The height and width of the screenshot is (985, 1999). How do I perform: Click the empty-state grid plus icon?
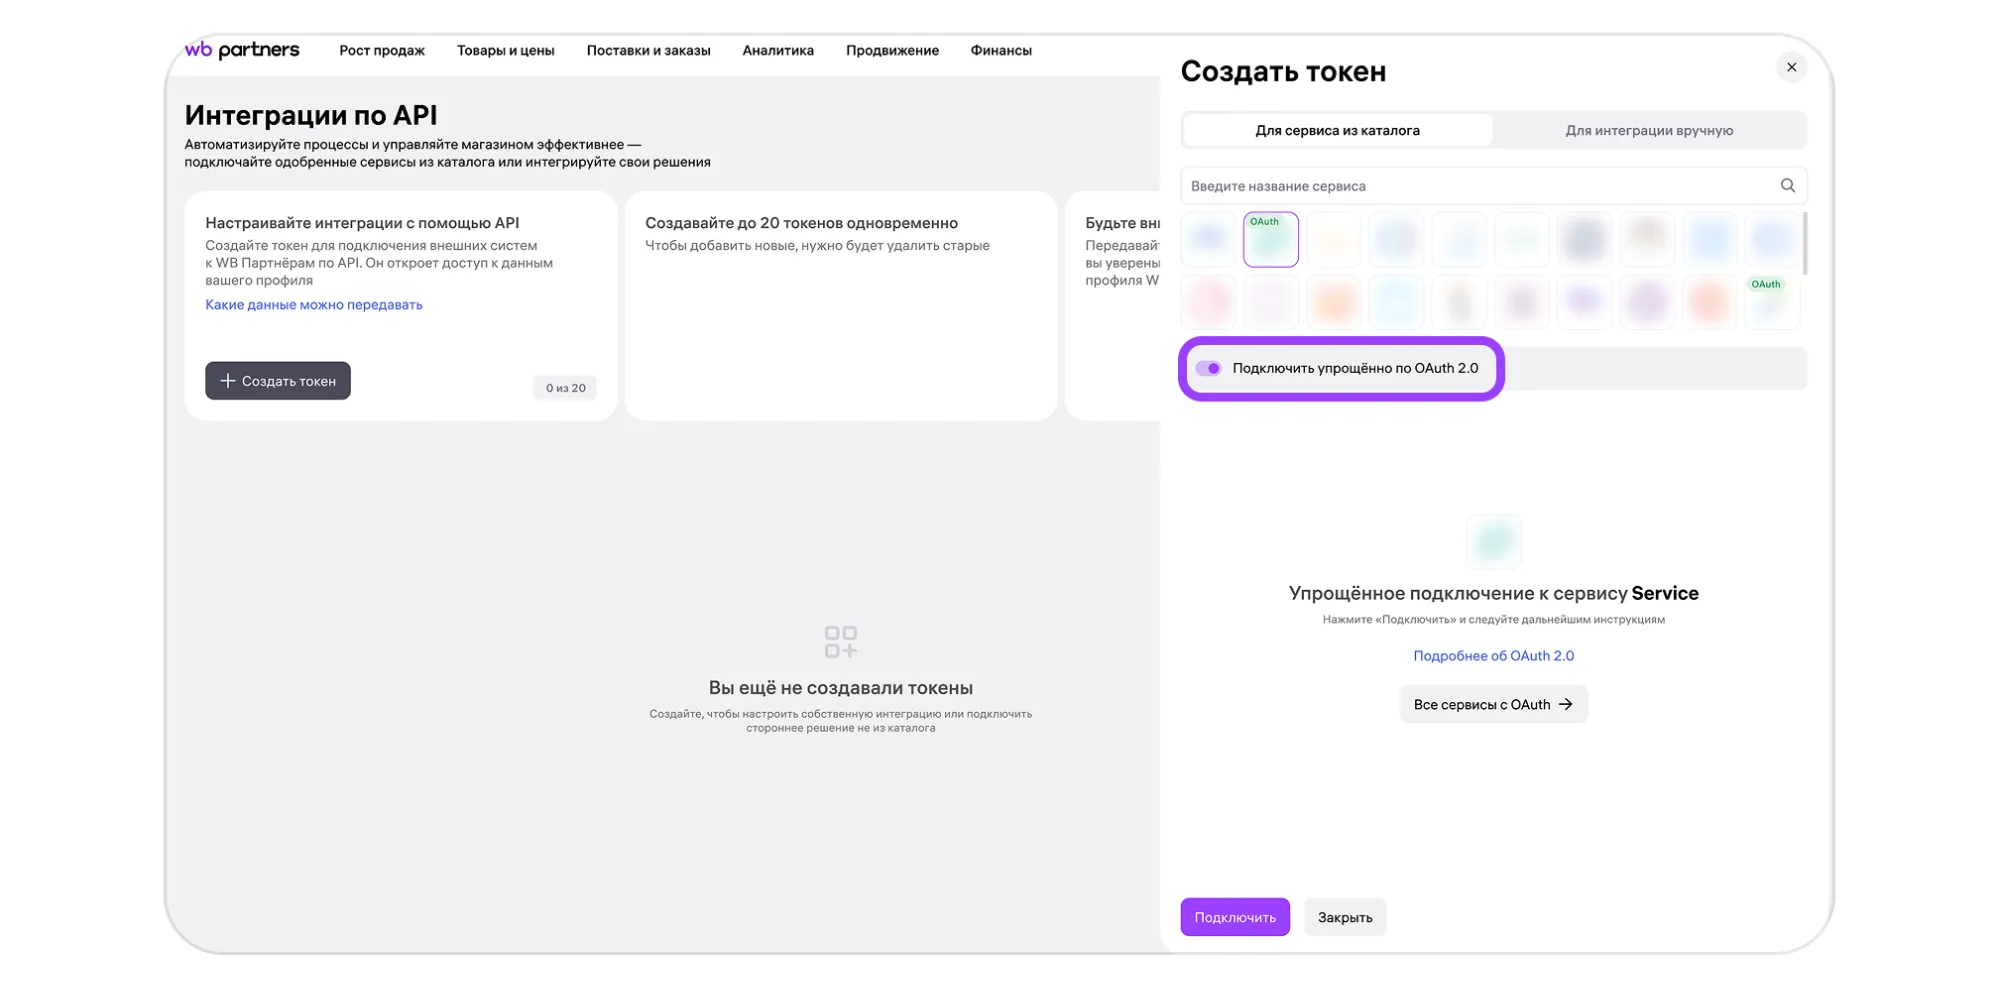[x=840, y=642]
